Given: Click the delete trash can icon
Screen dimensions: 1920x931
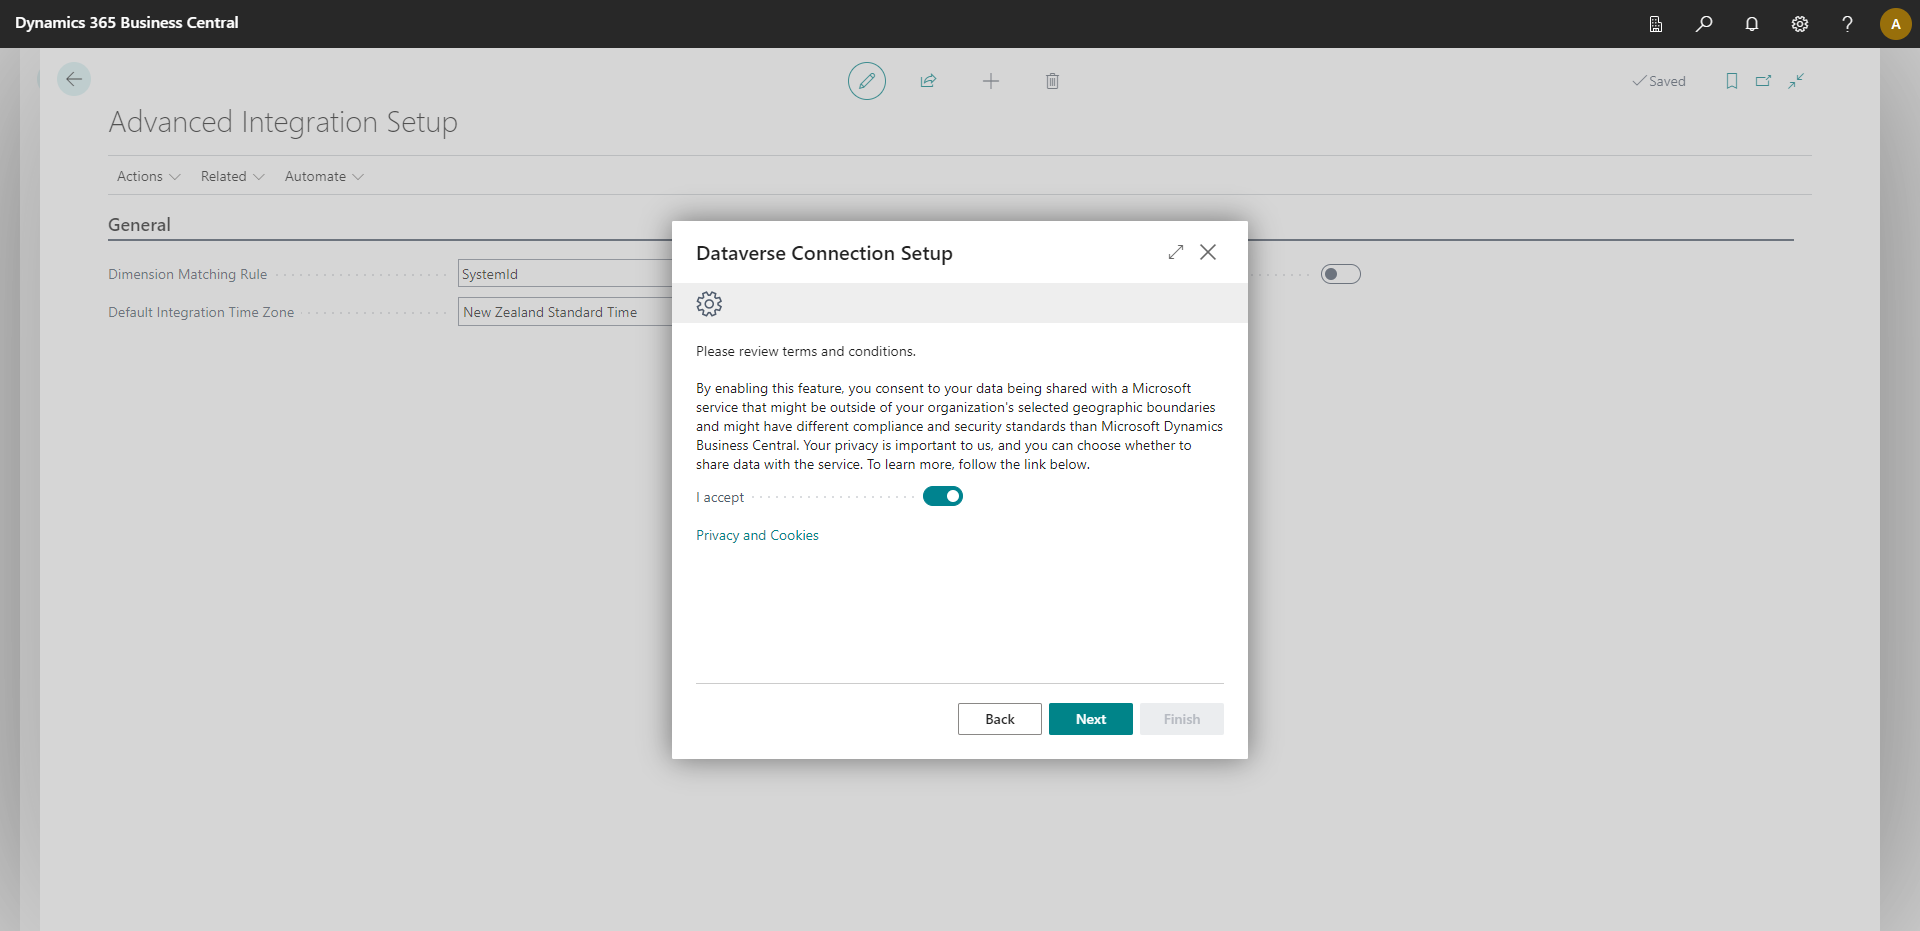Looking at the screenshot, I should pos(1052,81).
